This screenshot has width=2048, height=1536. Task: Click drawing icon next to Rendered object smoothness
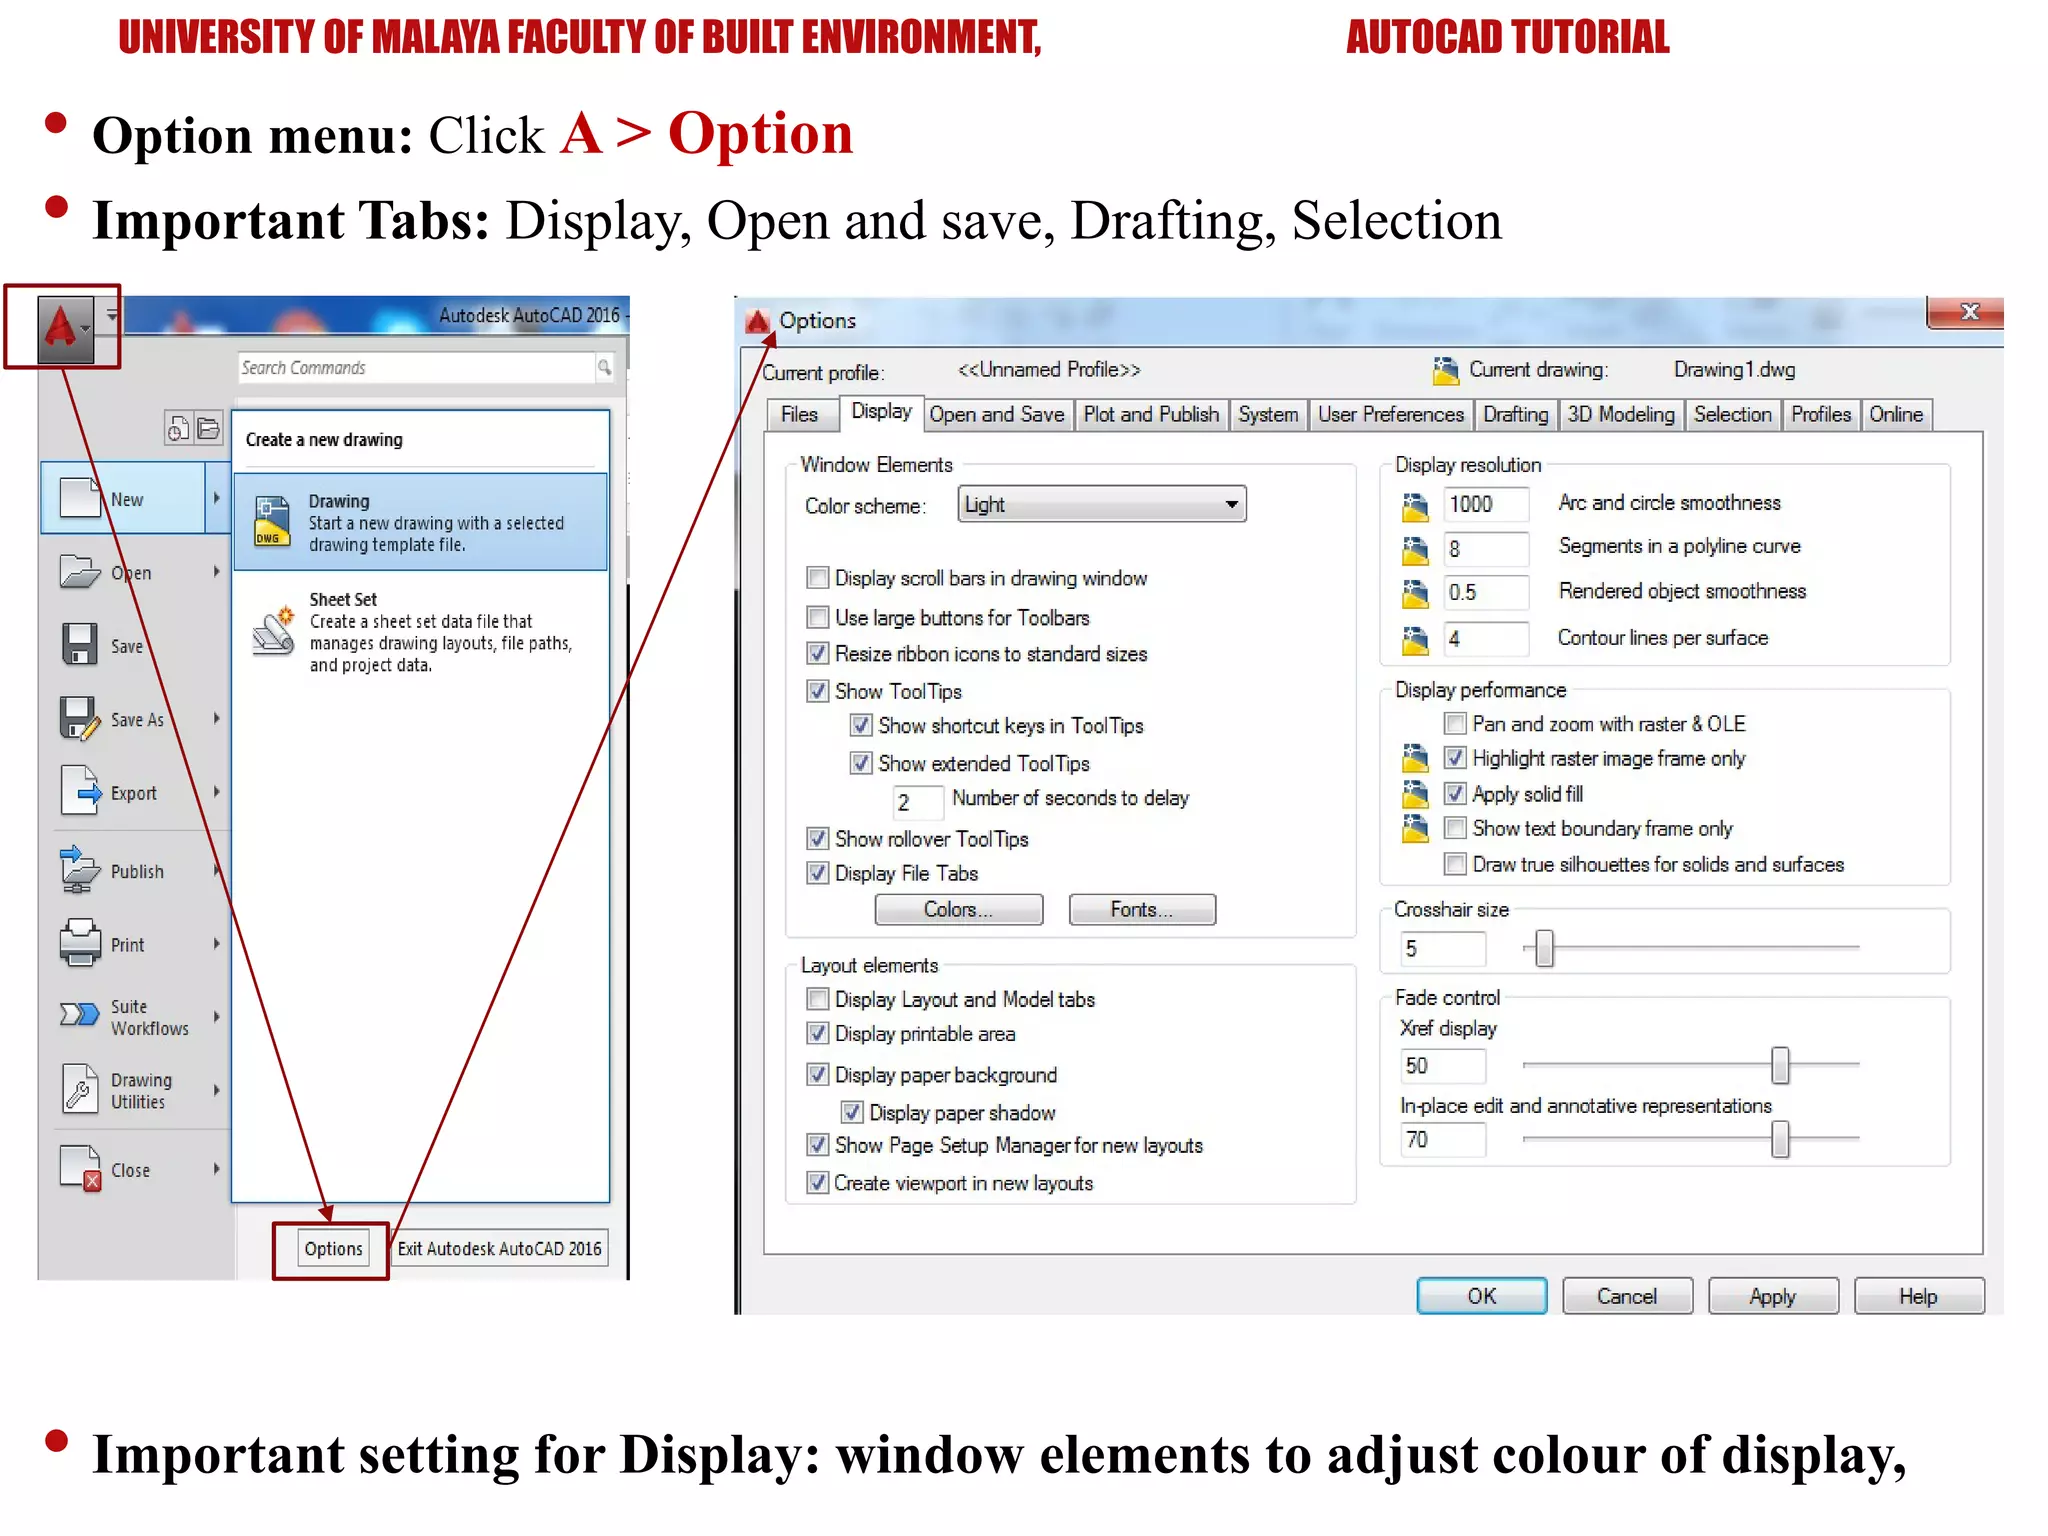click(1415, 594)
